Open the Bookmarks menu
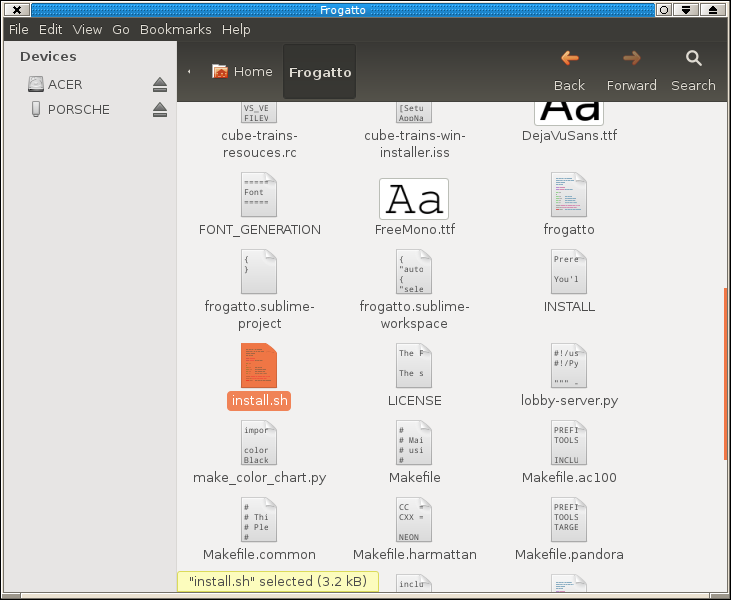The image size is (731, 600). (176, 30)
